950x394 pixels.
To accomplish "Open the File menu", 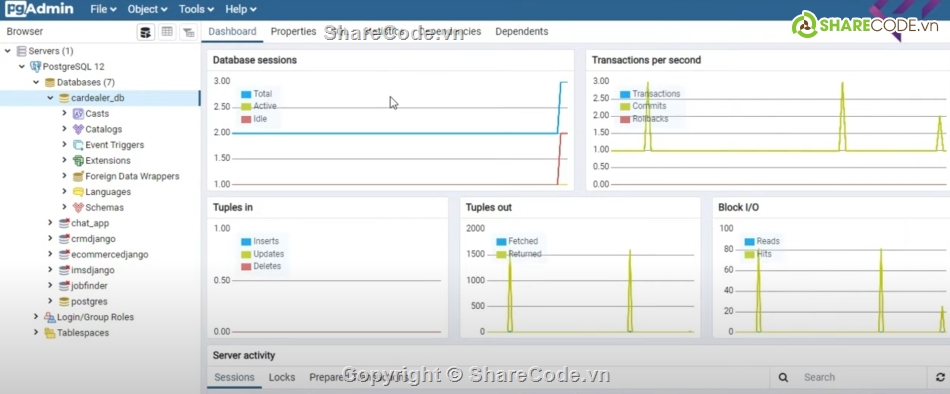I will [x=104, y=9].
